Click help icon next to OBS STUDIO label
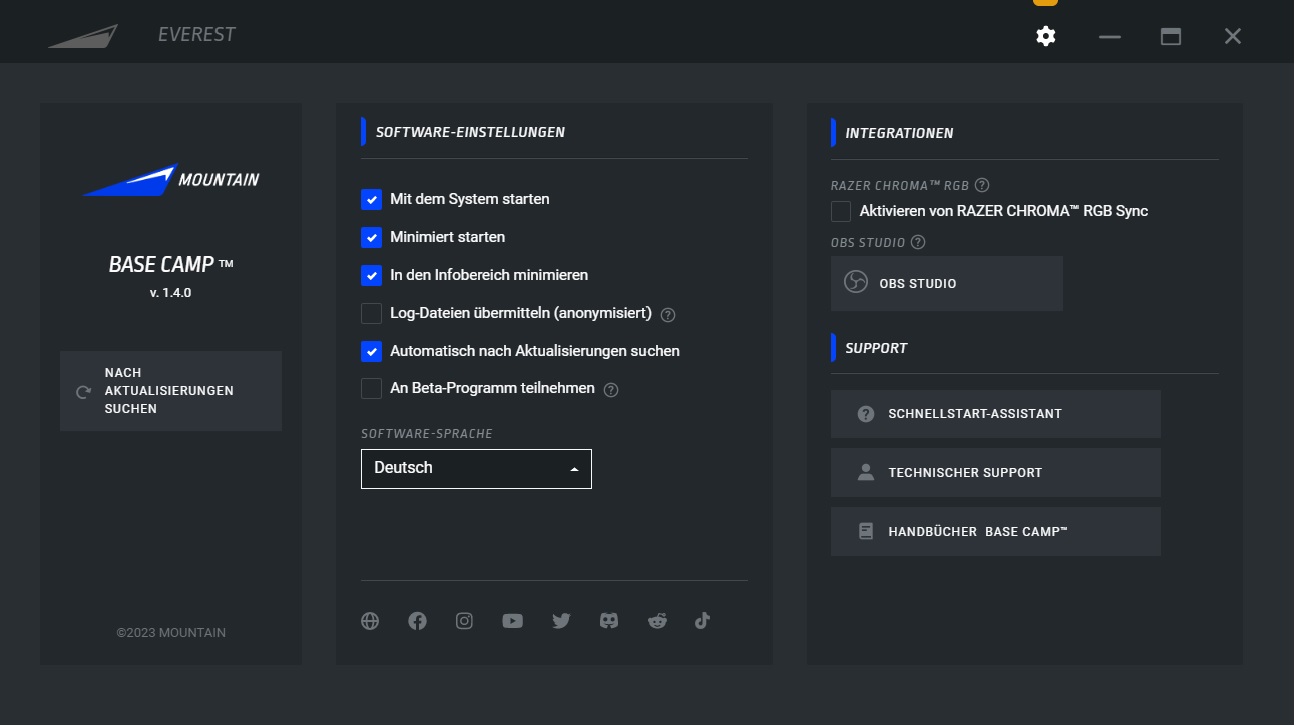This screenshot has height=726, width=1298. (x=918, y=242)
